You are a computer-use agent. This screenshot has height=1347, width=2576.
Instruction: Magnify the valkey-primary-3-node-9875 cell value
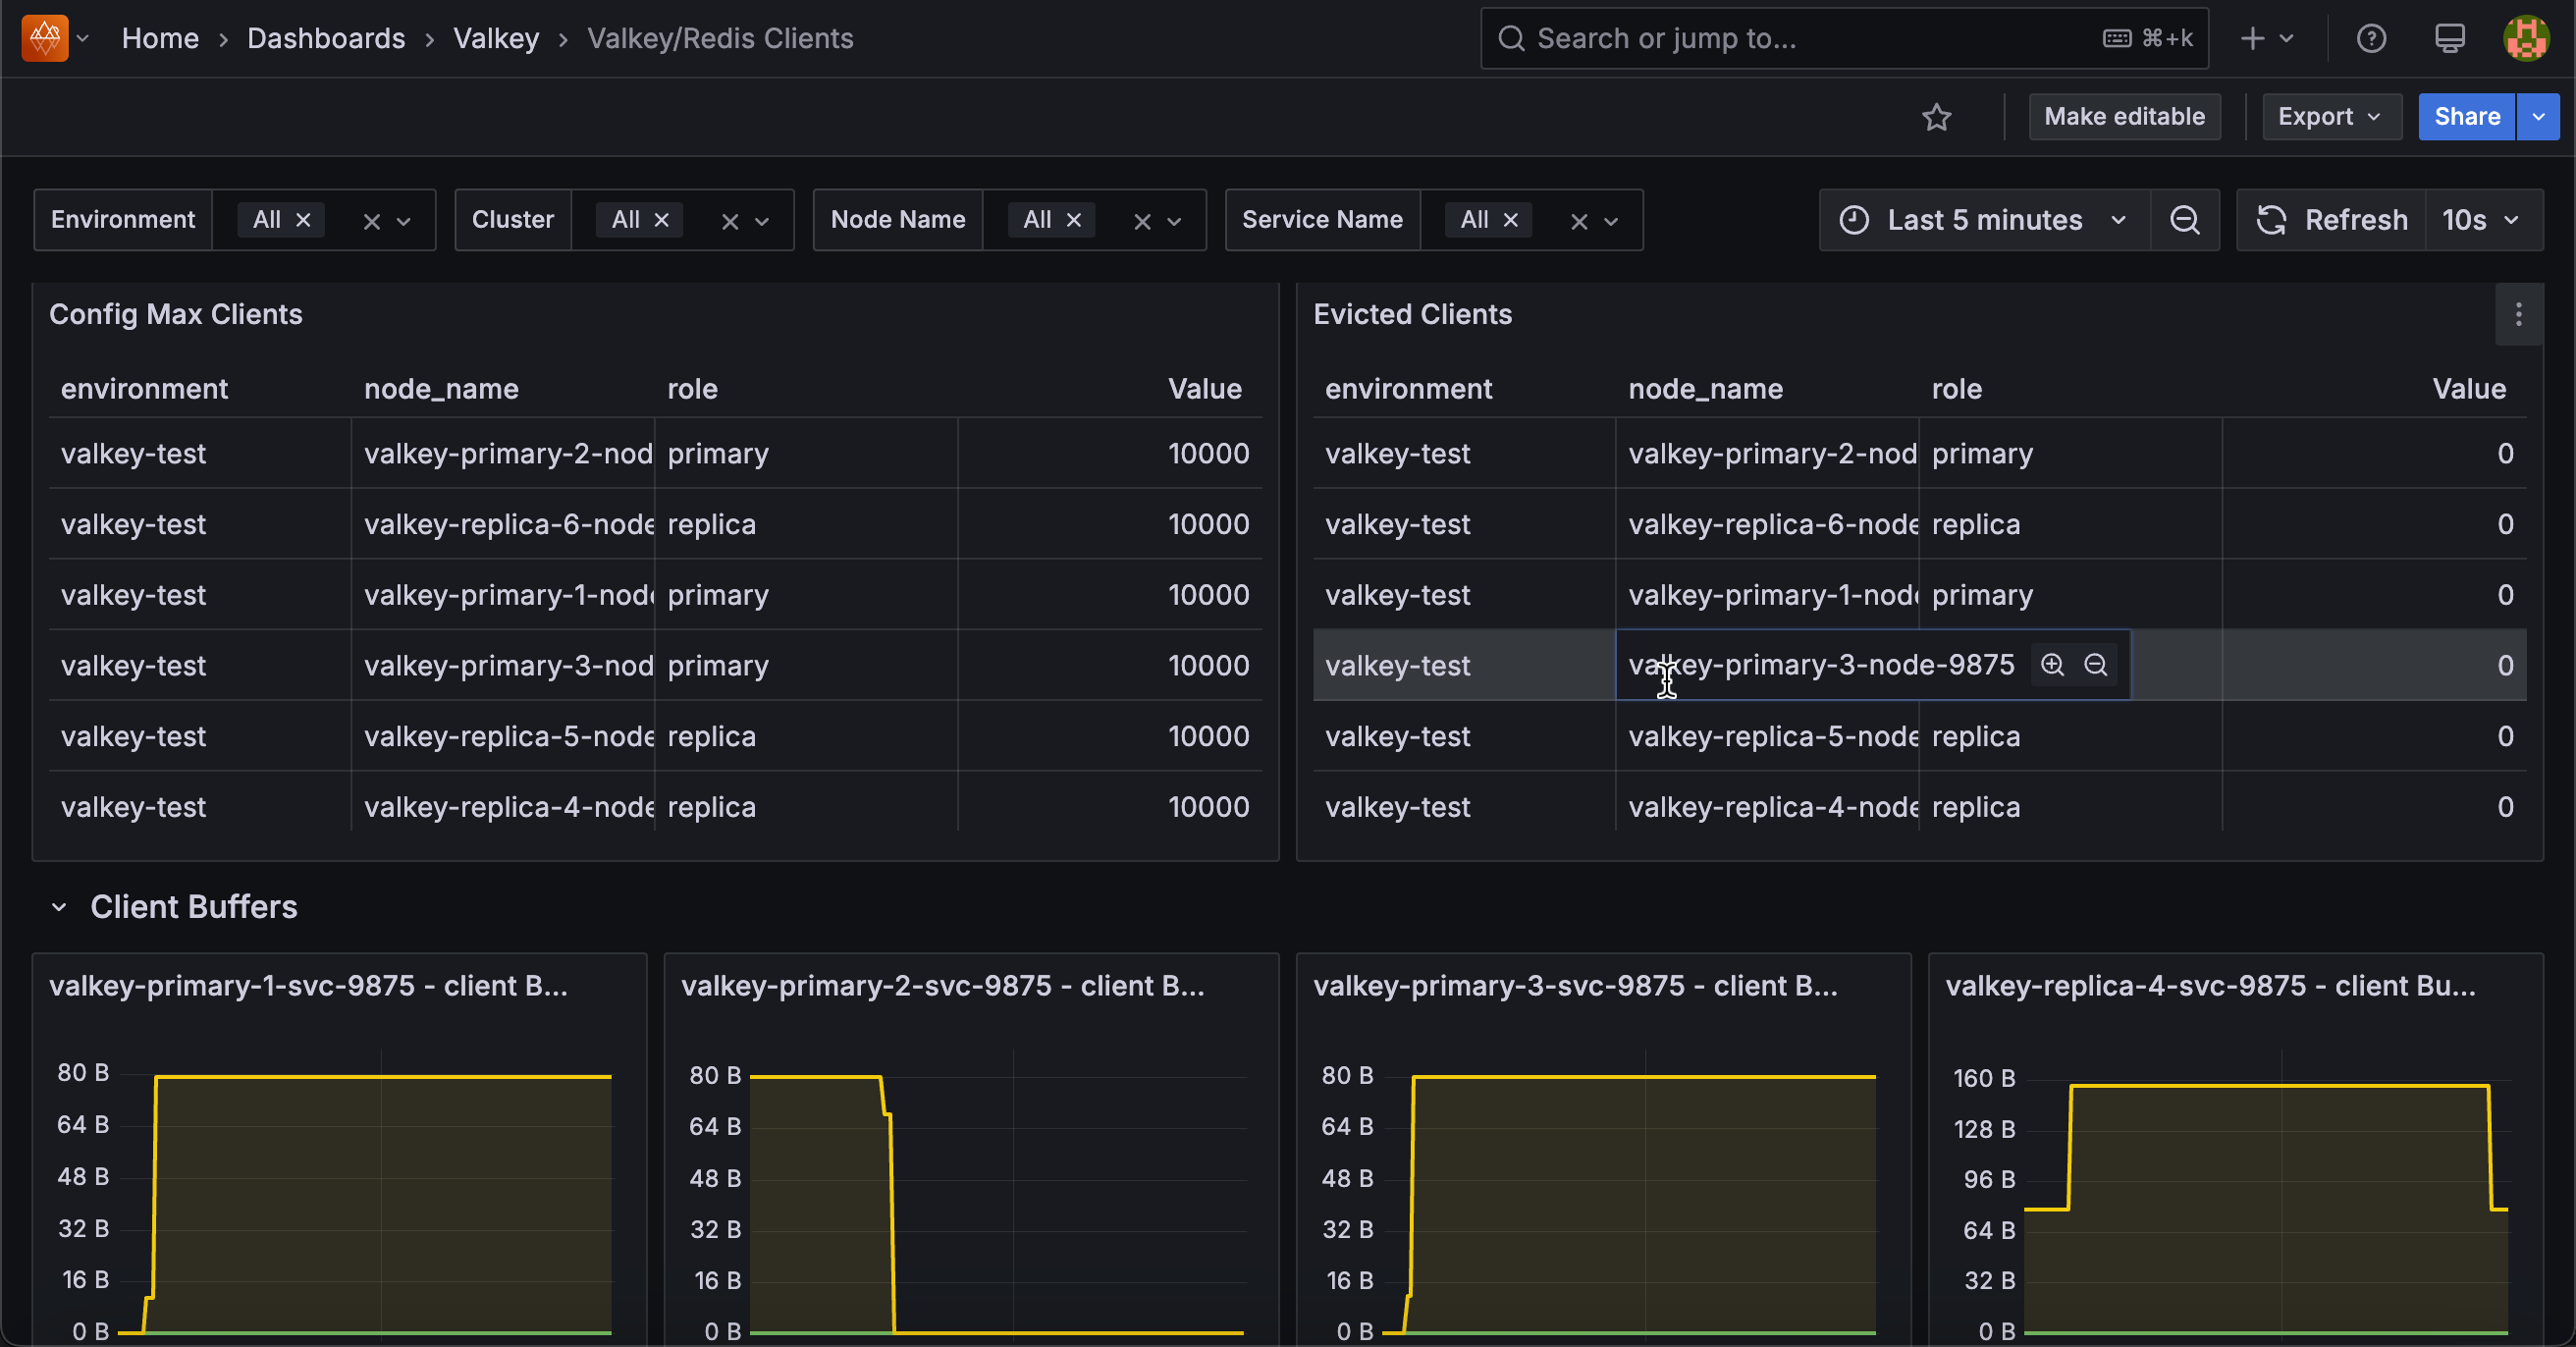(2053, 665)
